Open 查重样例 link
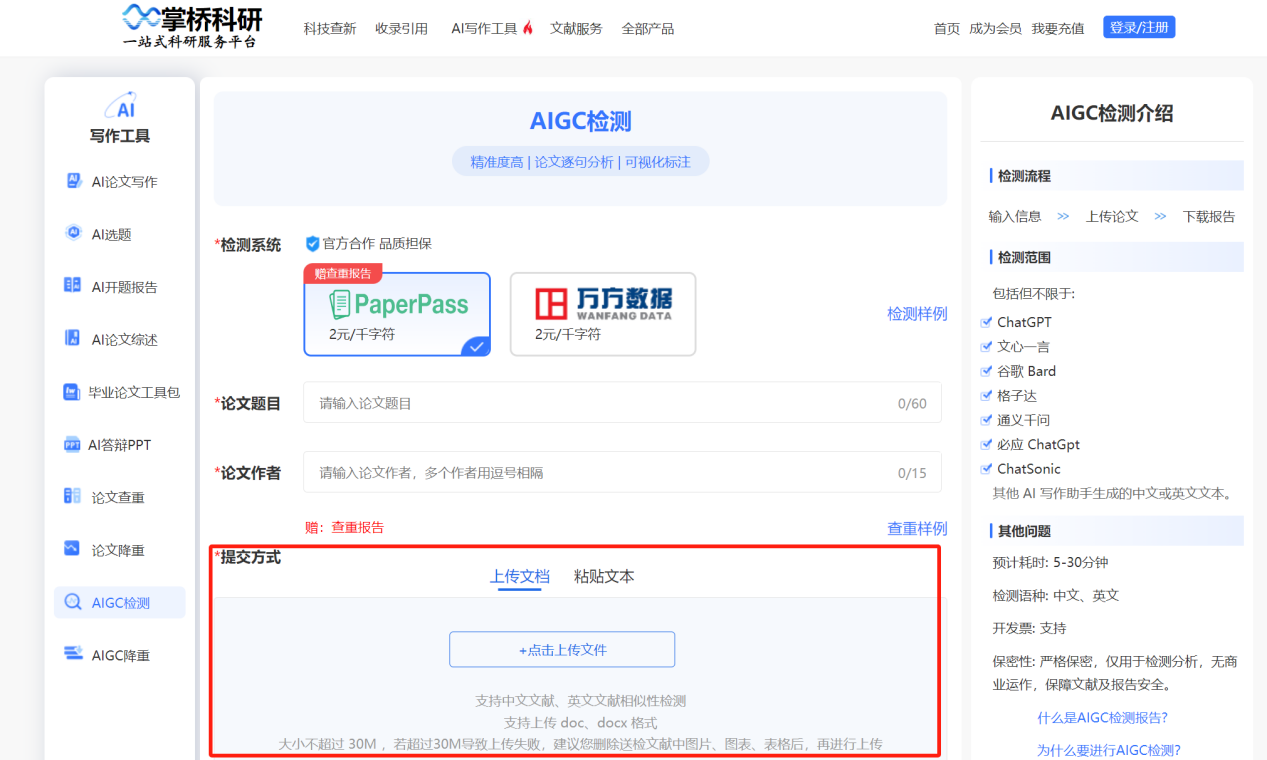 click(x=917, y=528)
